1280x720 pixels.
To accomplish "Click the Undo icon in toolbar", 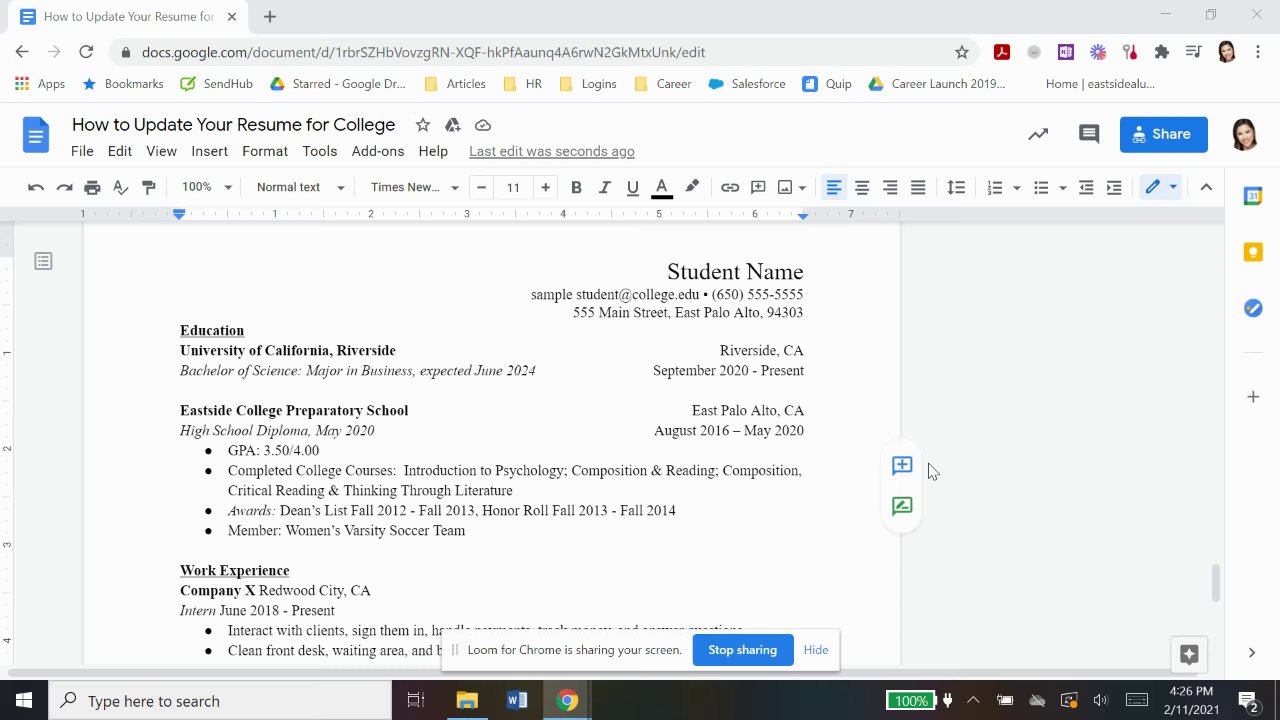I will [x=36, y=187].
